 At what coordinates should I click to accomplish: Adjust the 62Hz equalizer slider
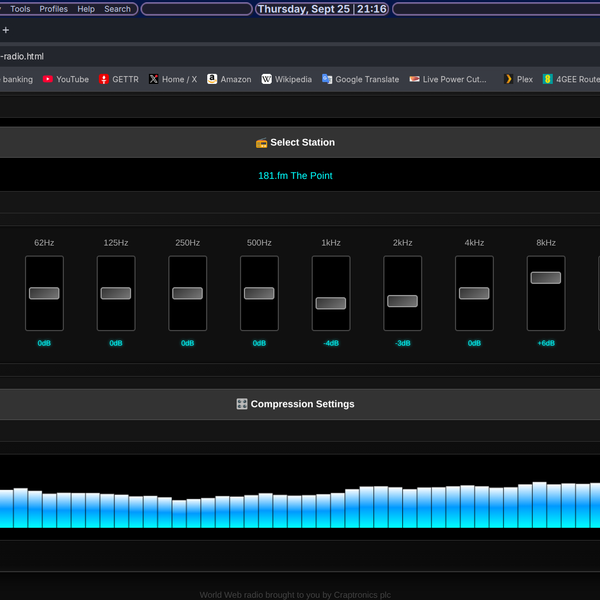(44, 293)
